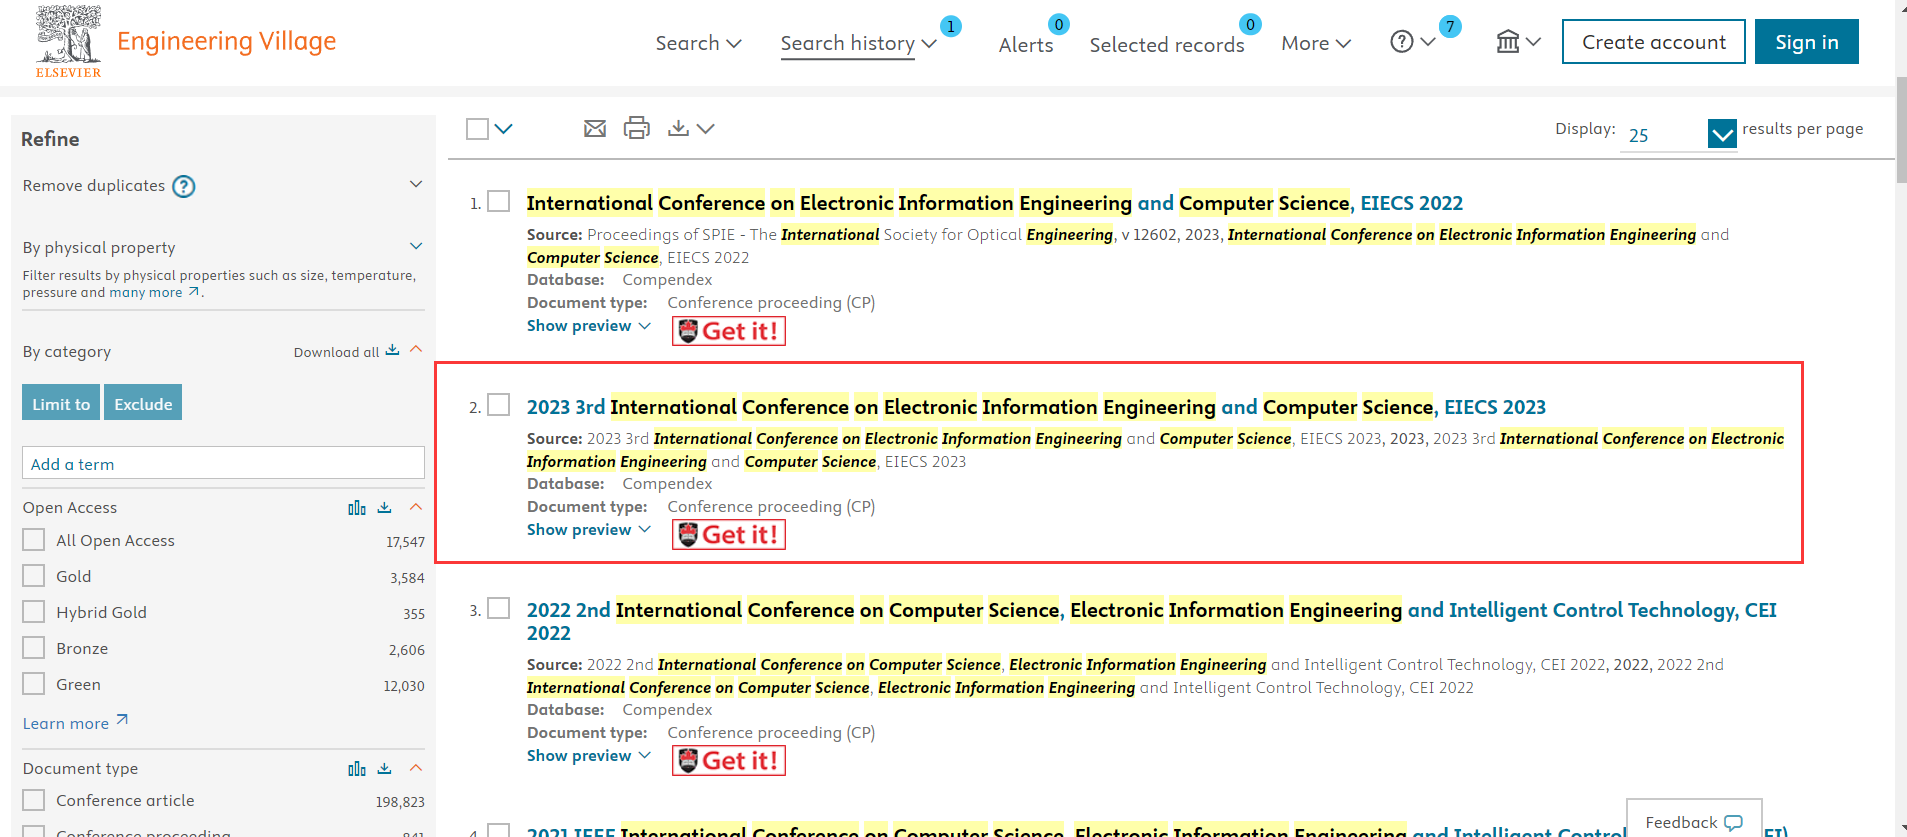1907x837 pixels.
Task: Open result title 2023 3rd International Conference EIECS 2023
Action: click(1036, 407)
